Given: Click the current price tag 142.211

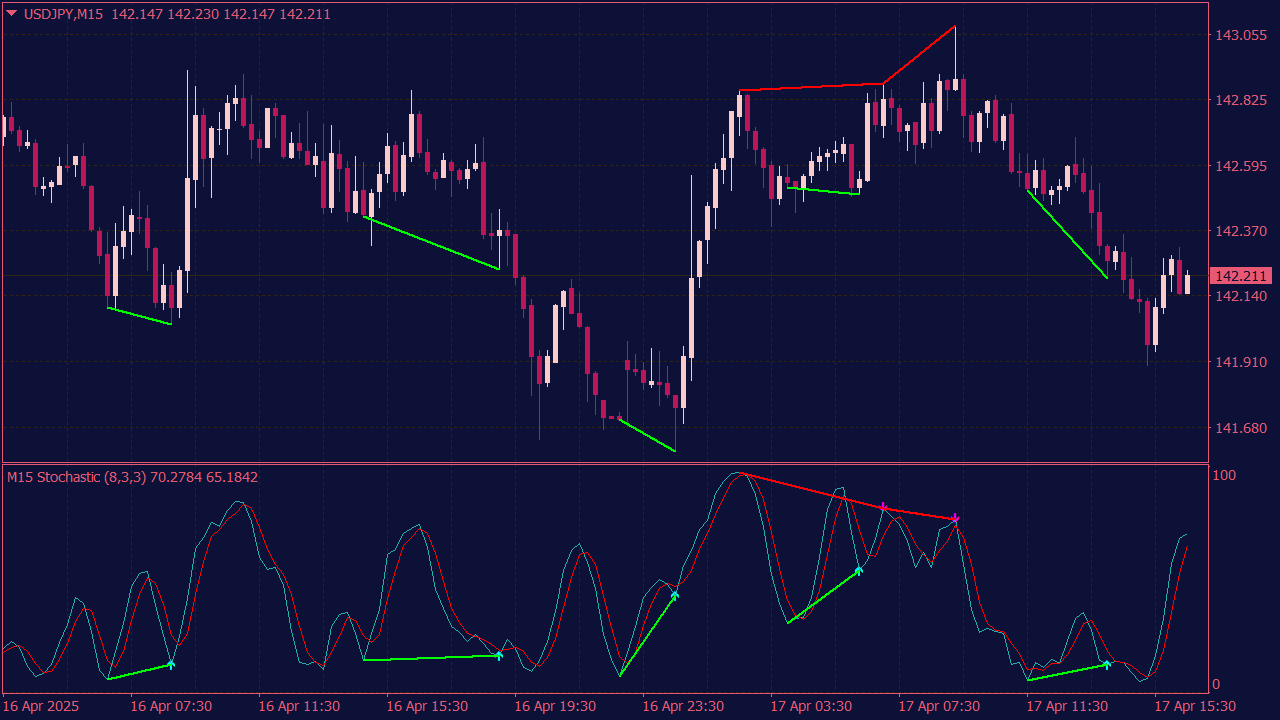Looking at the screenshot, I should pos(1240,276).
